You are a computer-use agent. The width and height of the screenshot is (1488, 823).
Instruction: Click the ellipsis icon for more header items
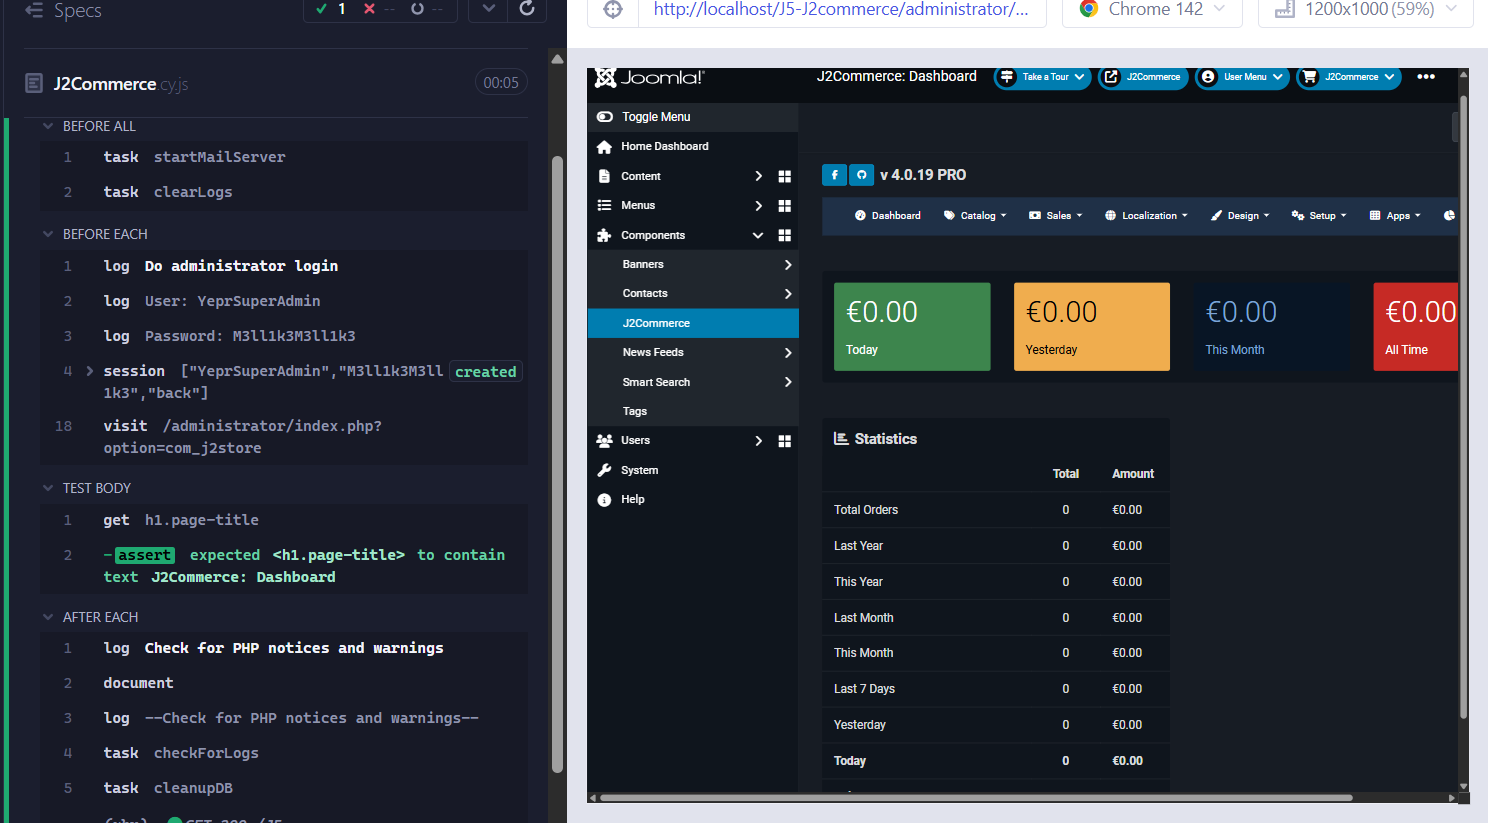click(x=1426, y=76)
